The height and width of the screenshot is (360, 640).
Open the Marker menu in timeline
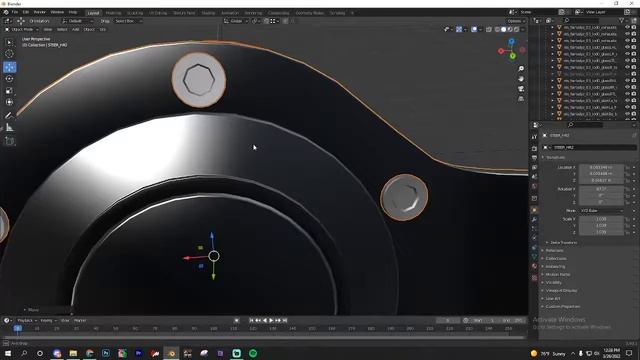click(80, 320)
